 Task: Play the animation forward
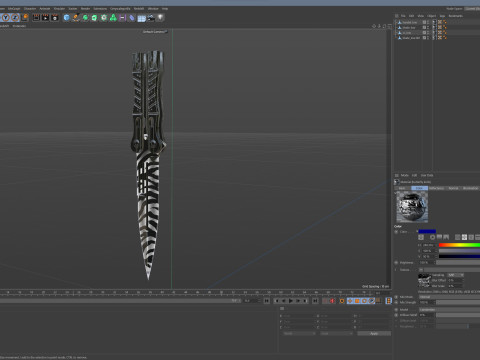click(291, 301)
